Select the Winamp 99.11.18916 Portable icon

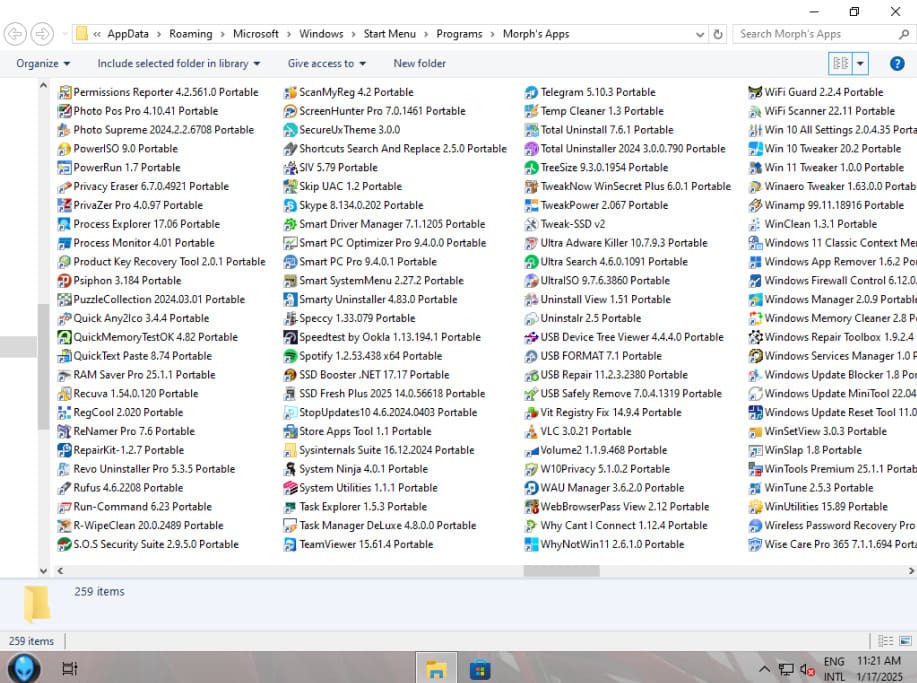(x=755, y=205)
